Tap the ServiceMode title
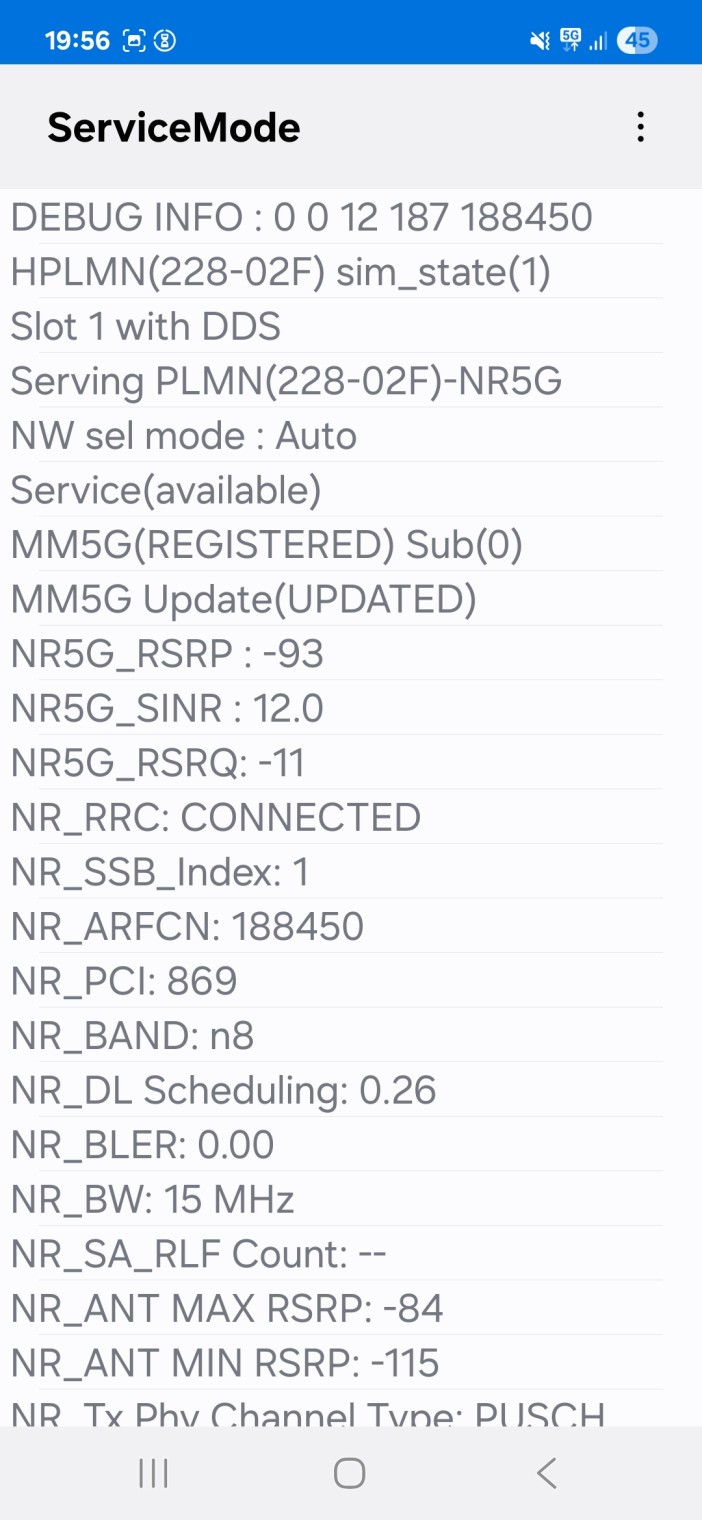 tap(174, 127)
